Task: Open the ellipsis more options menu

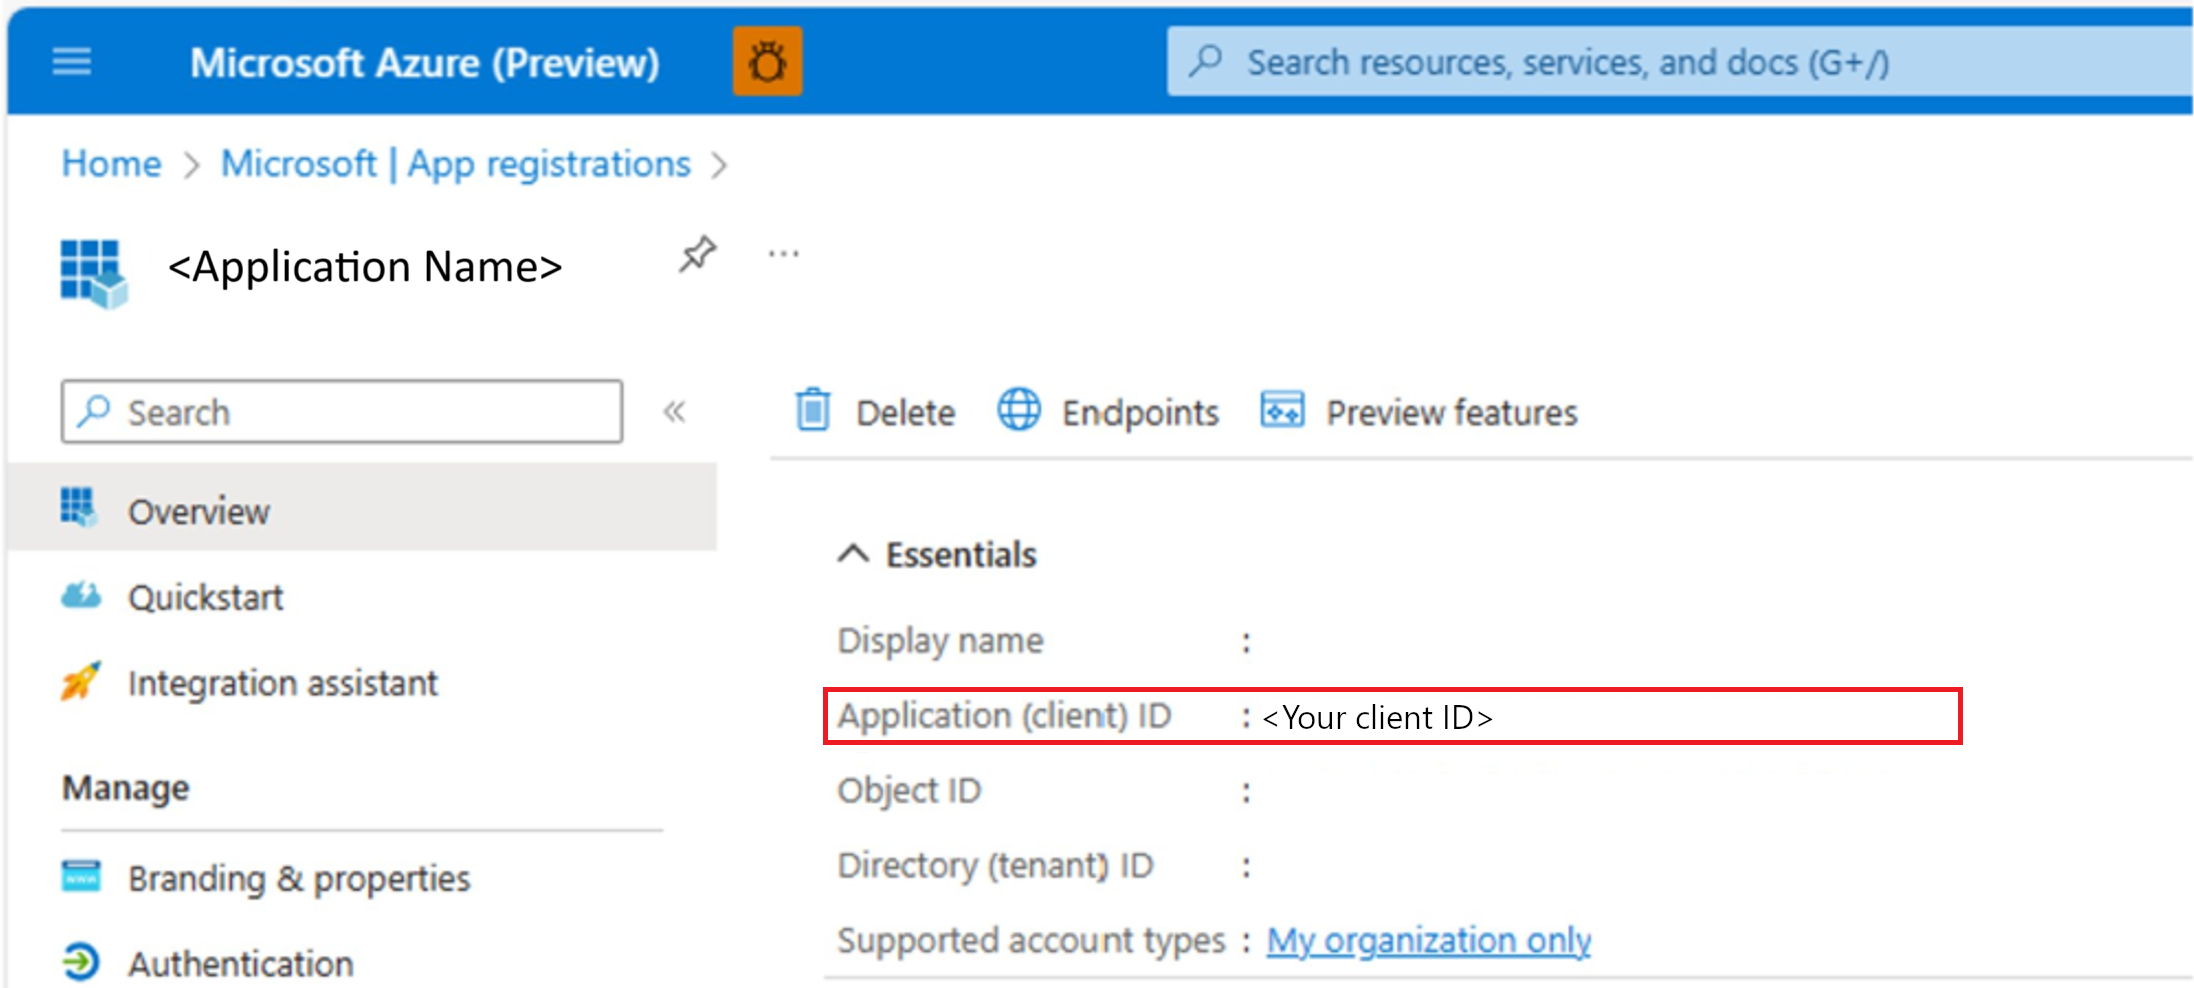Action: tap(783, 254)
